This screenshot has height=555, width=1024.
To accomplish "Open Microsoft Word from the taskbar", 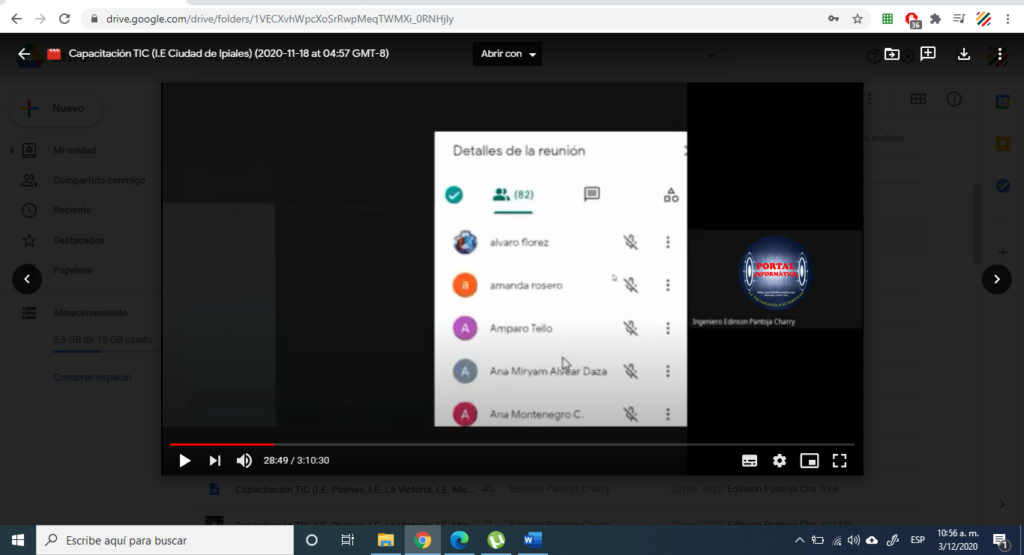I will pyautogui.click(x=532, y=540).
